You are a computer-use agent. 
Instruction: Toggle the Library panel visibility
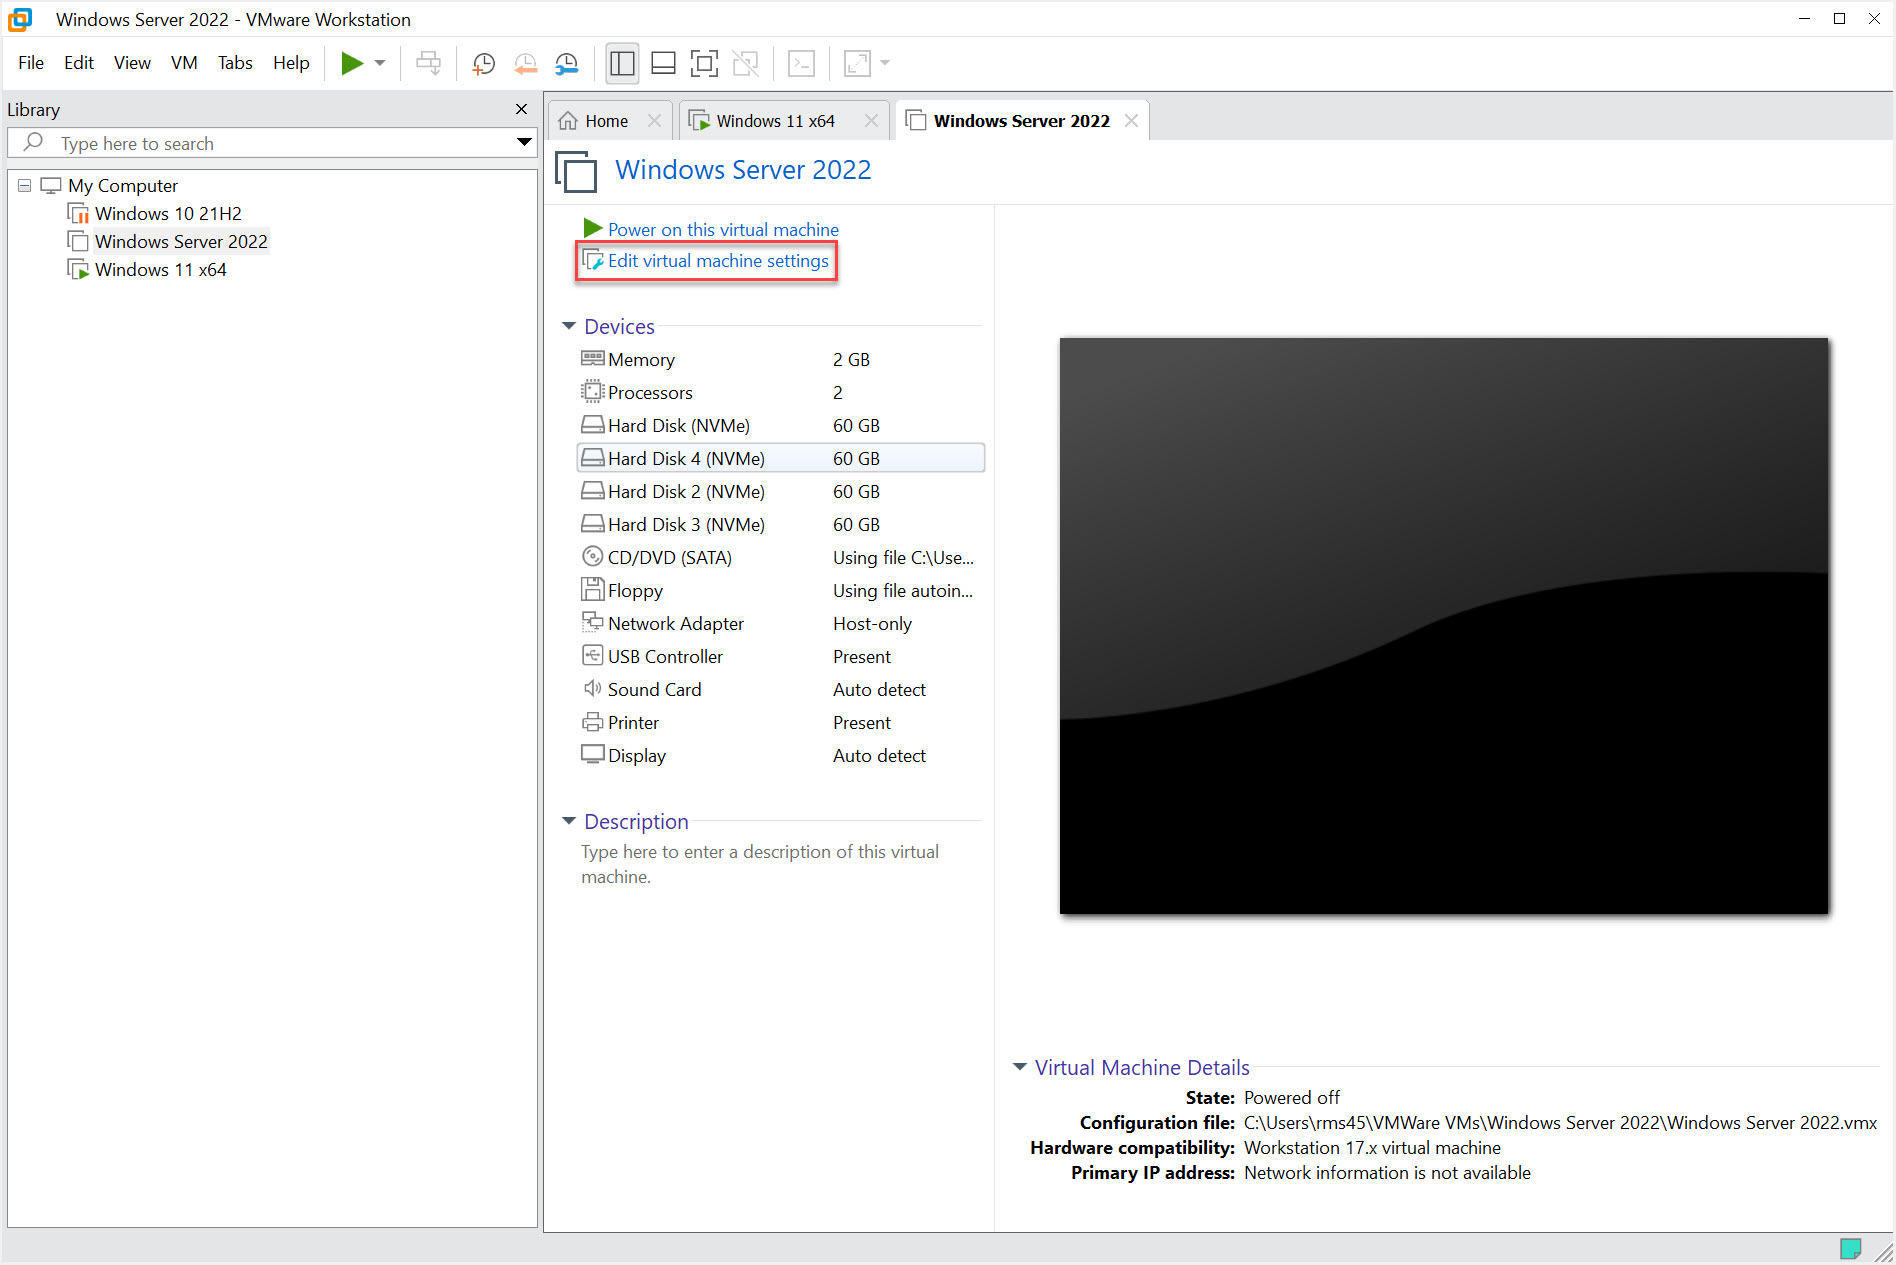point(621,63)
